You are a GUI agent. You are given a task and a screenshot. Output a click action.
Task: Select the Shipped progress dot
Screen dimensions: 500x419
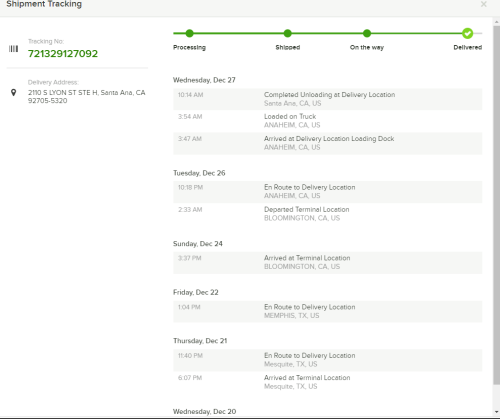pos(288,33)
